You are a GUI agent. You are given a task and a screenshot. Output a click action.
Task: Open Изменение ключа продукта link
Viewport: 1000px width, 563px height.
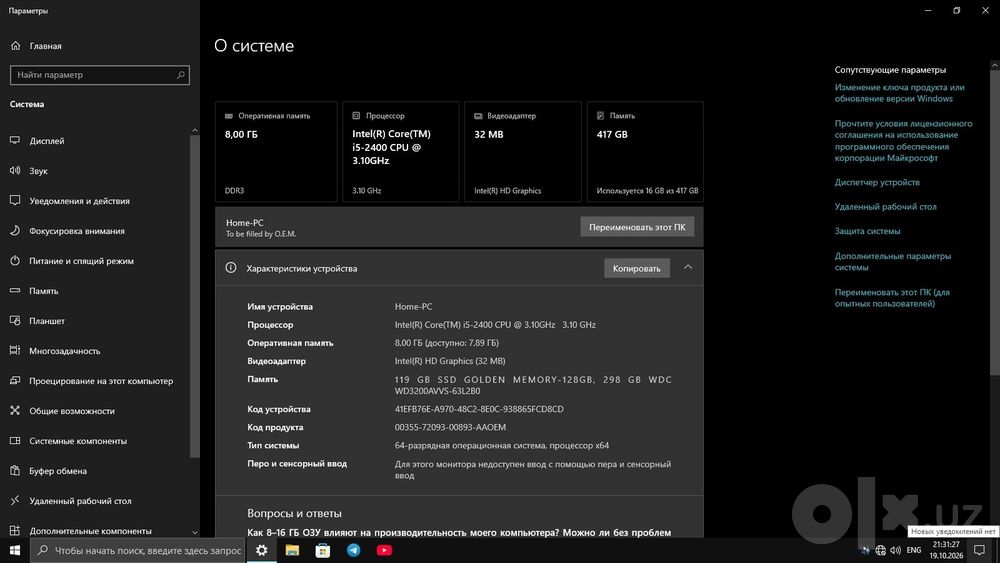pos(899,93)
